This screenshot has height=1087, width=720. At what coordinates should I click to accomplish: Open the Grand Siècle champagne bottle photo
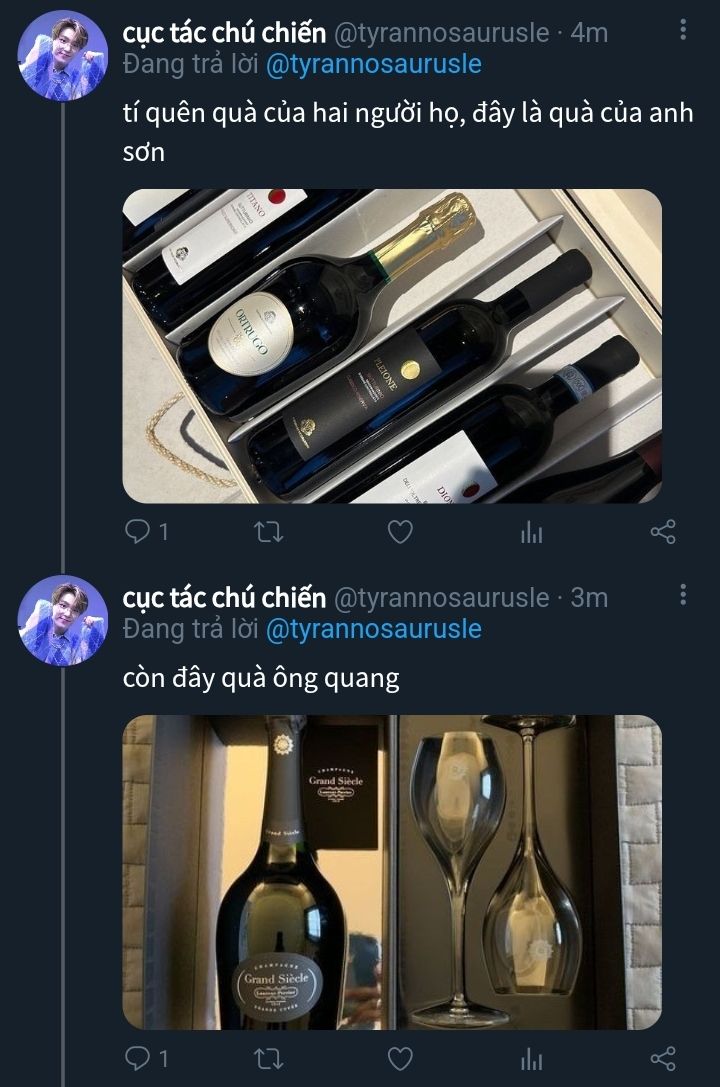(x=259, y=872)
